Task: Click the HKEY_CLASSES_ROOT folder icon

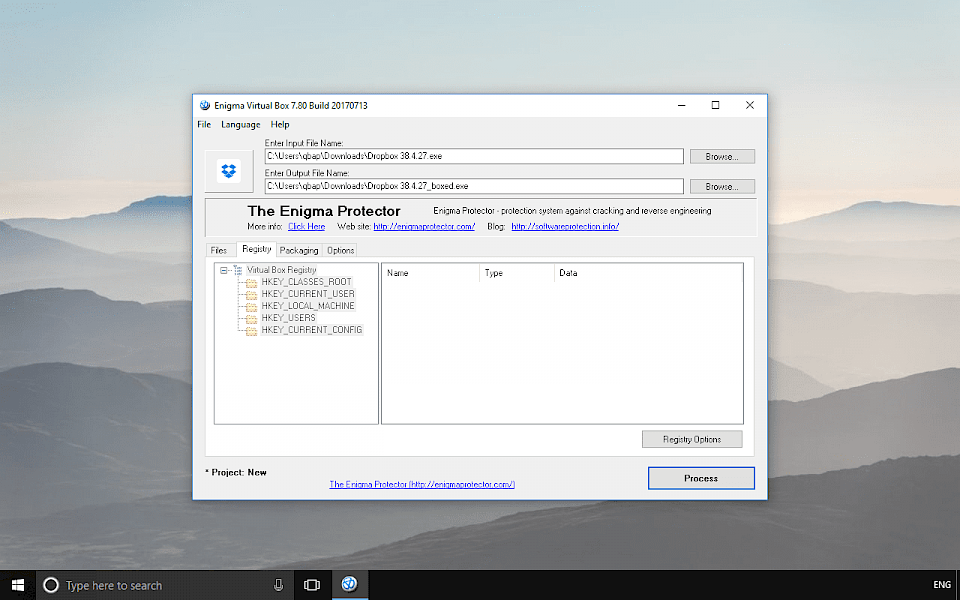Action: [251, 282]
